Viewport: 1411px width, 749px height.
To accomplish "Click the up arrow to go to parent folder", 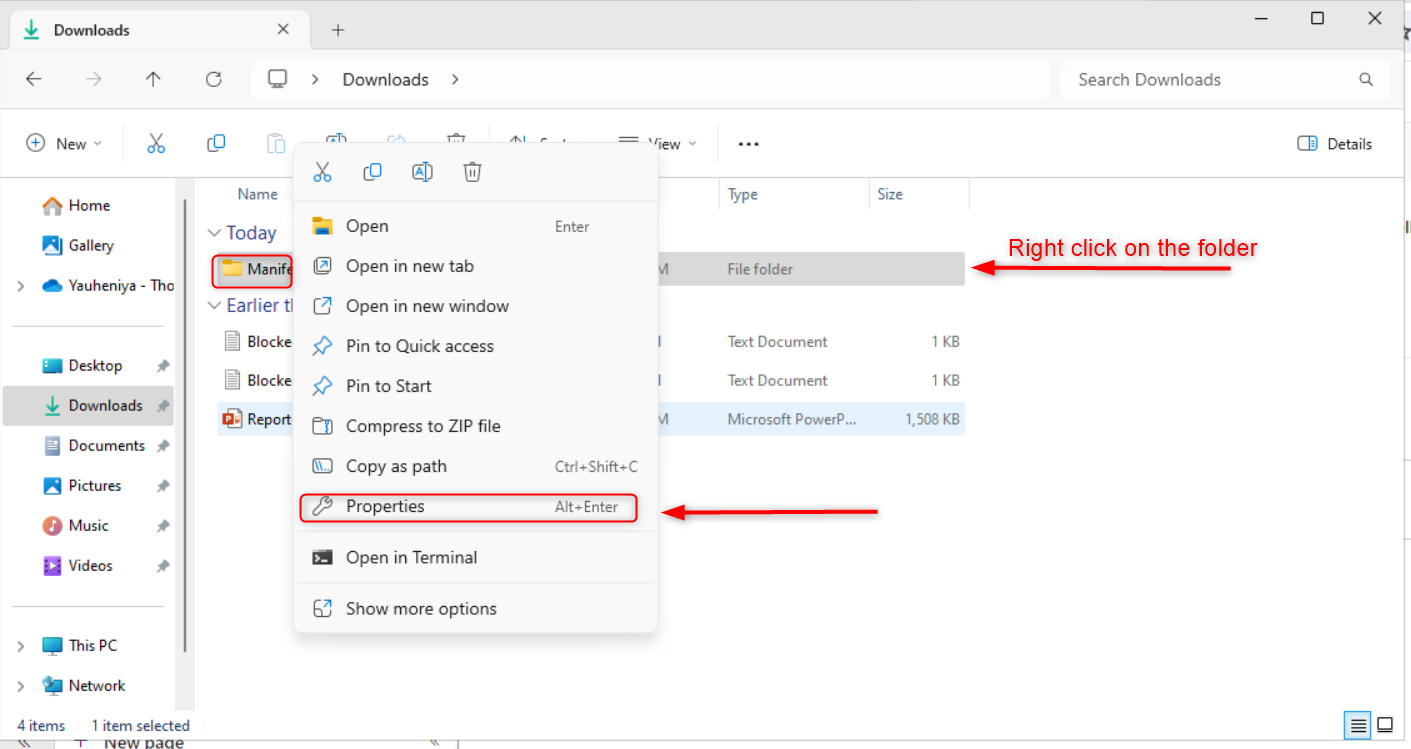I will coord(153,79).
